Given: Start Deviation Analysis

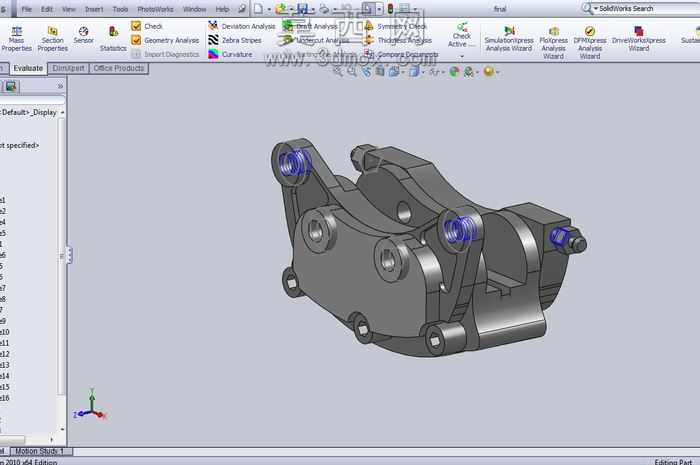Looking at the screenshot, I should point(242,26).
